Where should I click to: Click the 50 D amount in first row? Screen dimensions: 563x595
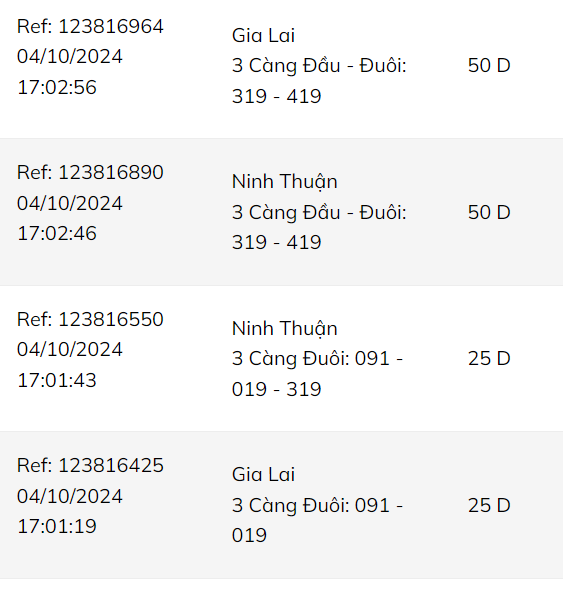pos(489,66)
